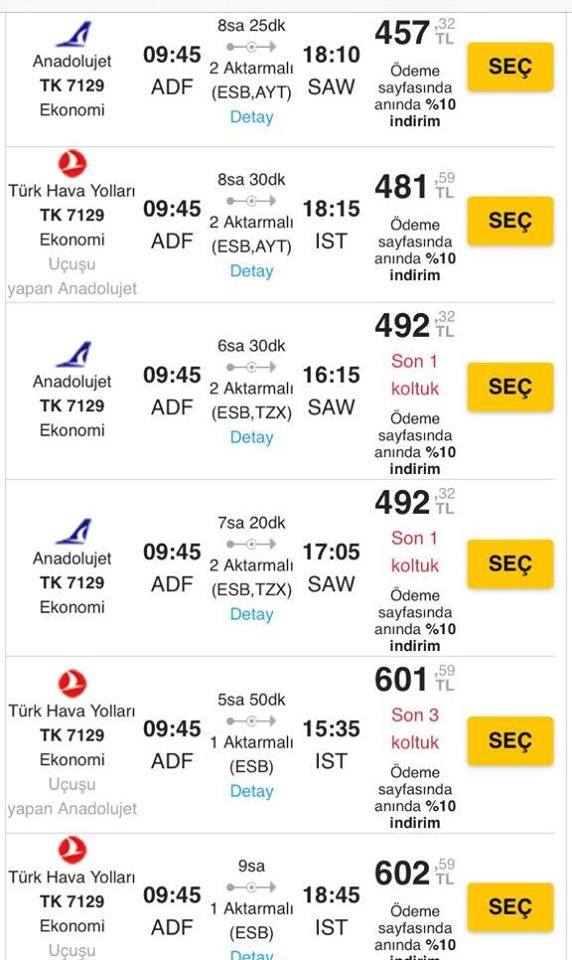This screenshot has height=960, width=572.
Task: Click the Türk Hava Yolları logo on the 481 TL flight
Action: [72, 163]
